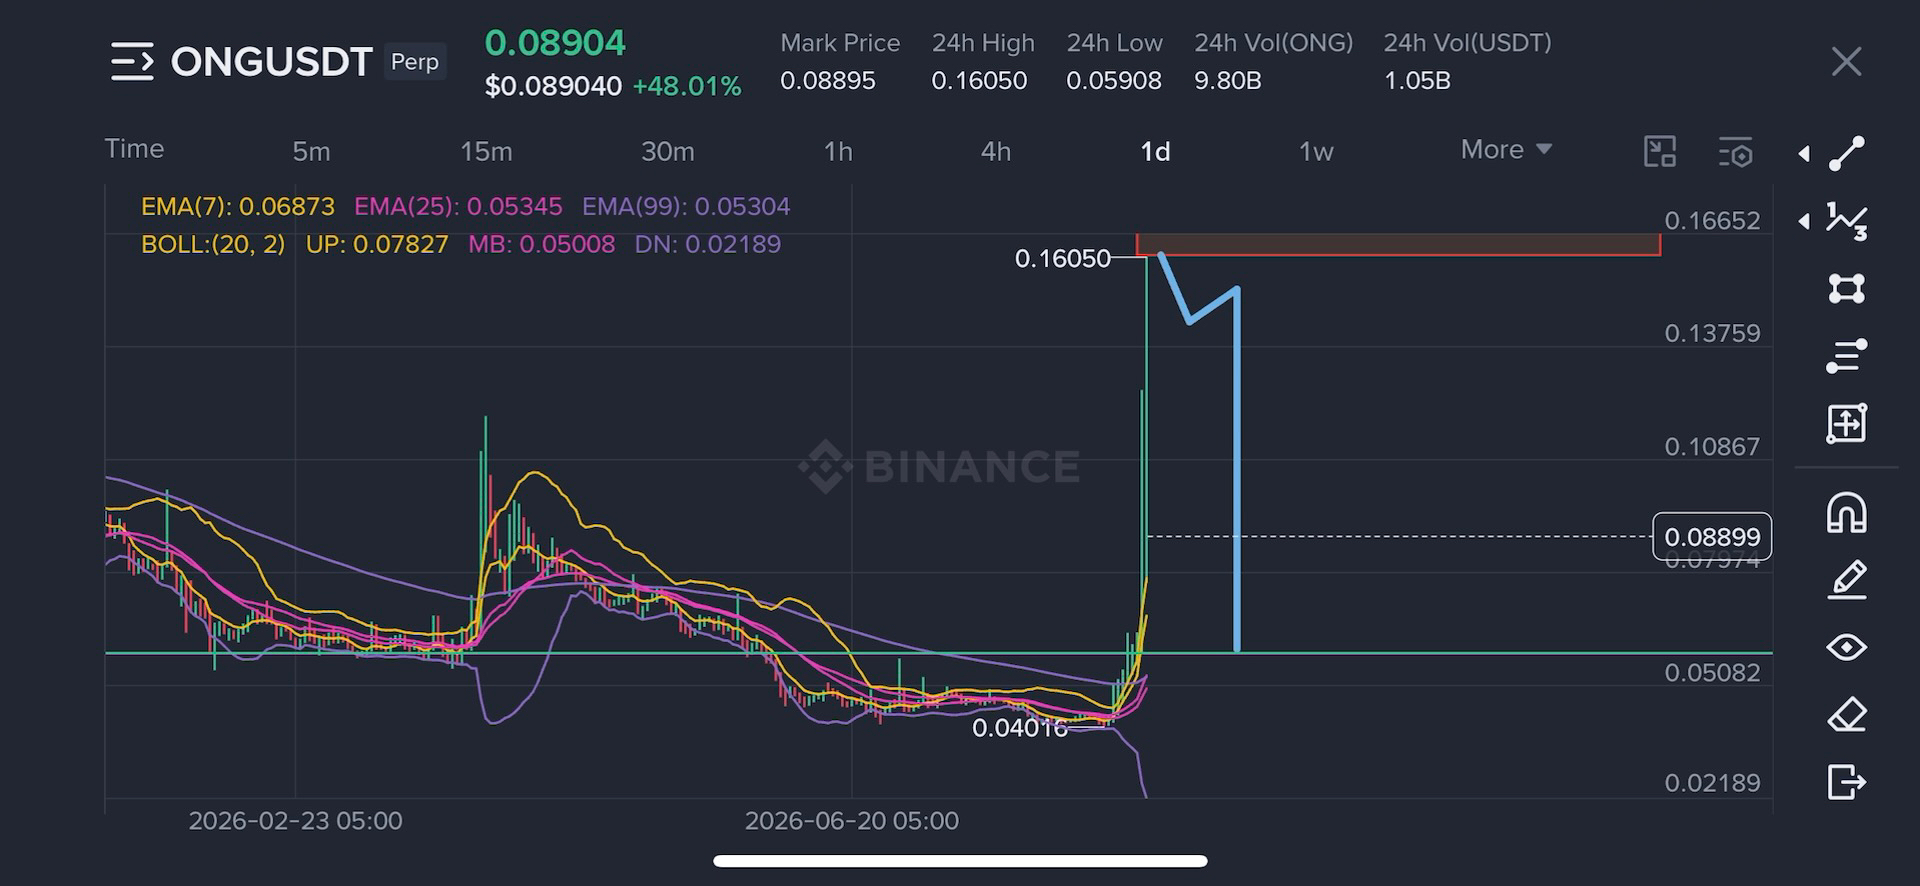
Task: Select the Elliott wave pattern tool
Action: (1846, 221)
